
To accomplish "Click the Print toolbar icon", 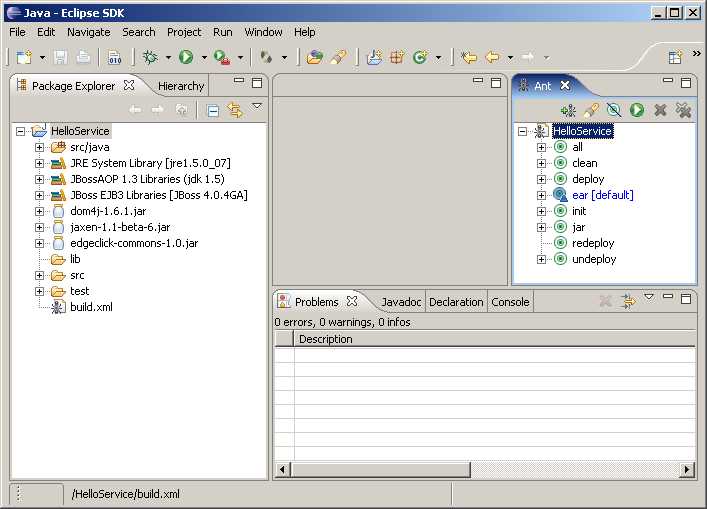I will (x=83, y=57).
